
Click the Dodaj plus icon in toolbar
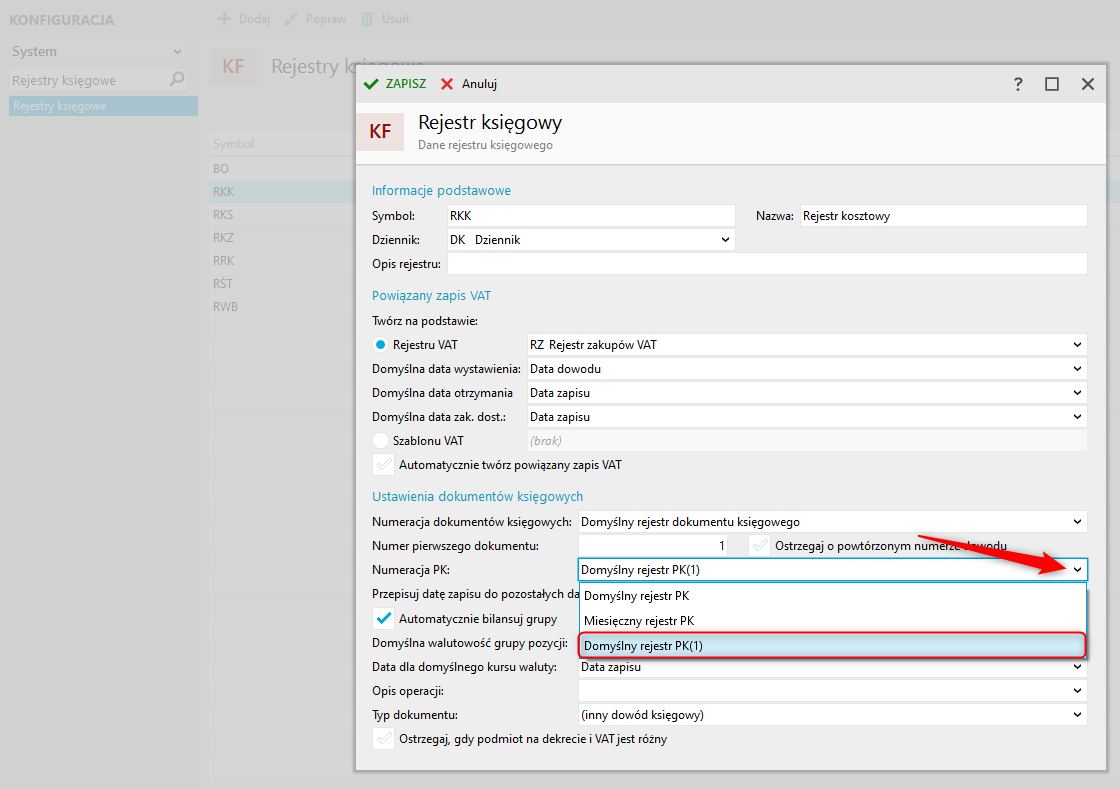pos(224,19)
